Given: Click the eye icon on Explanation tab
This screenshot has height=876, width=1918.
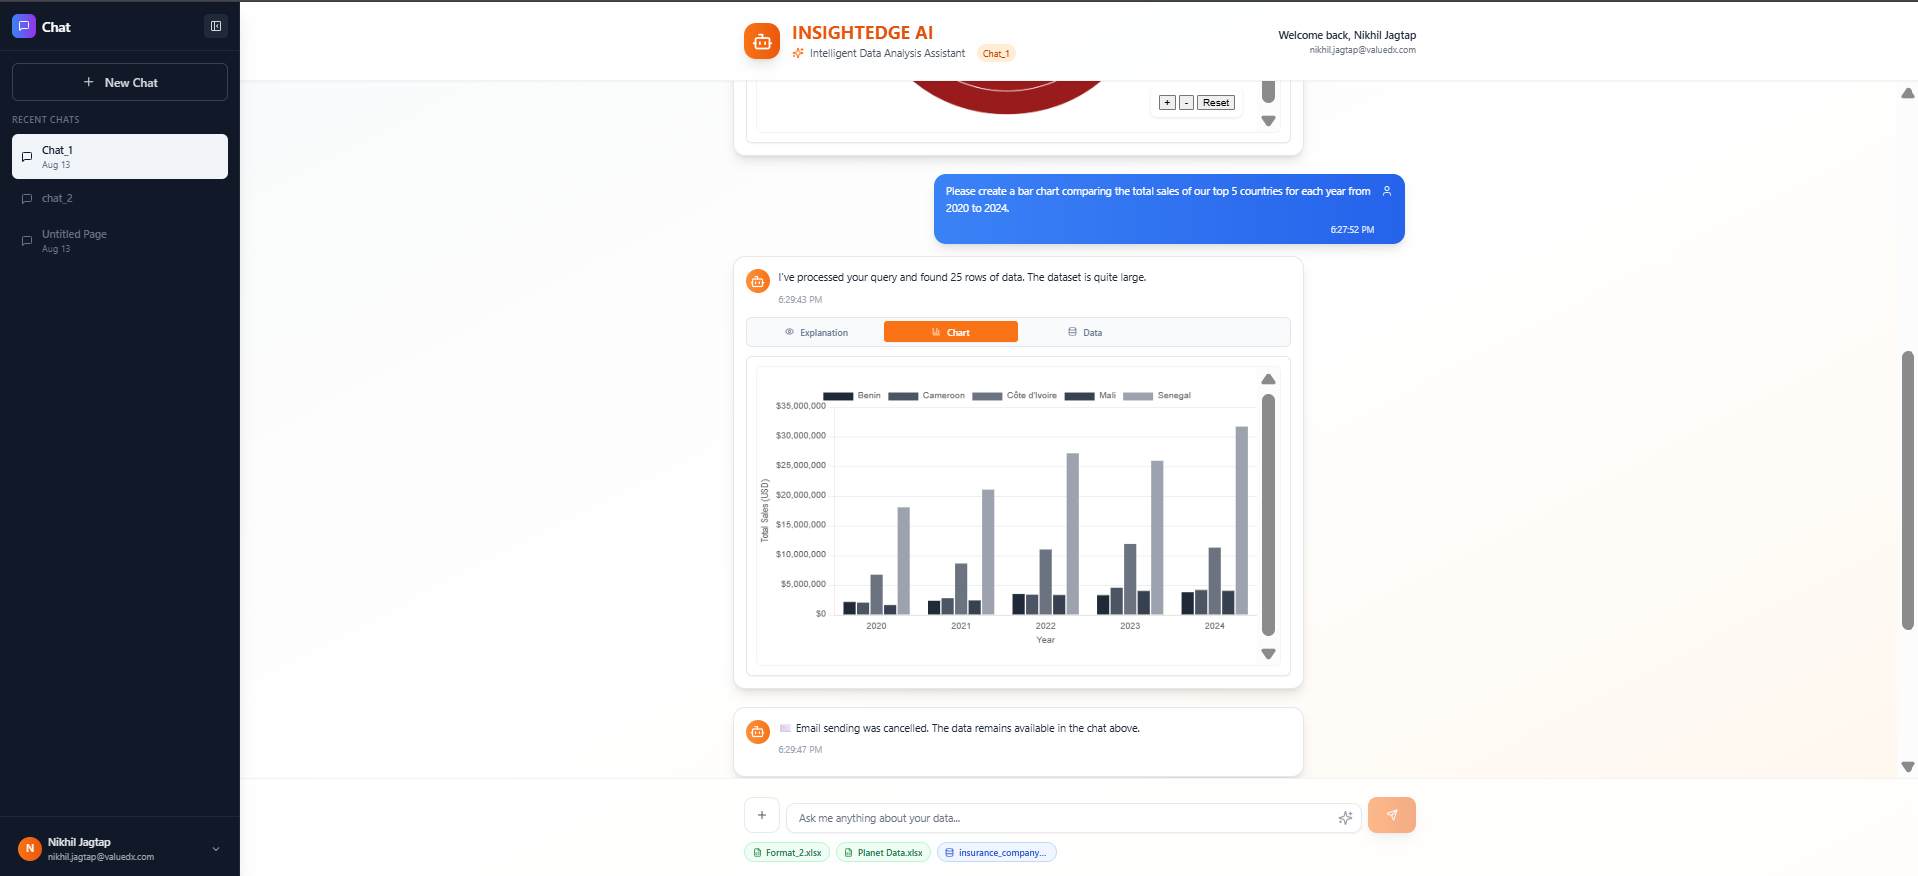Looking at the screenshot, I should 789,332.
